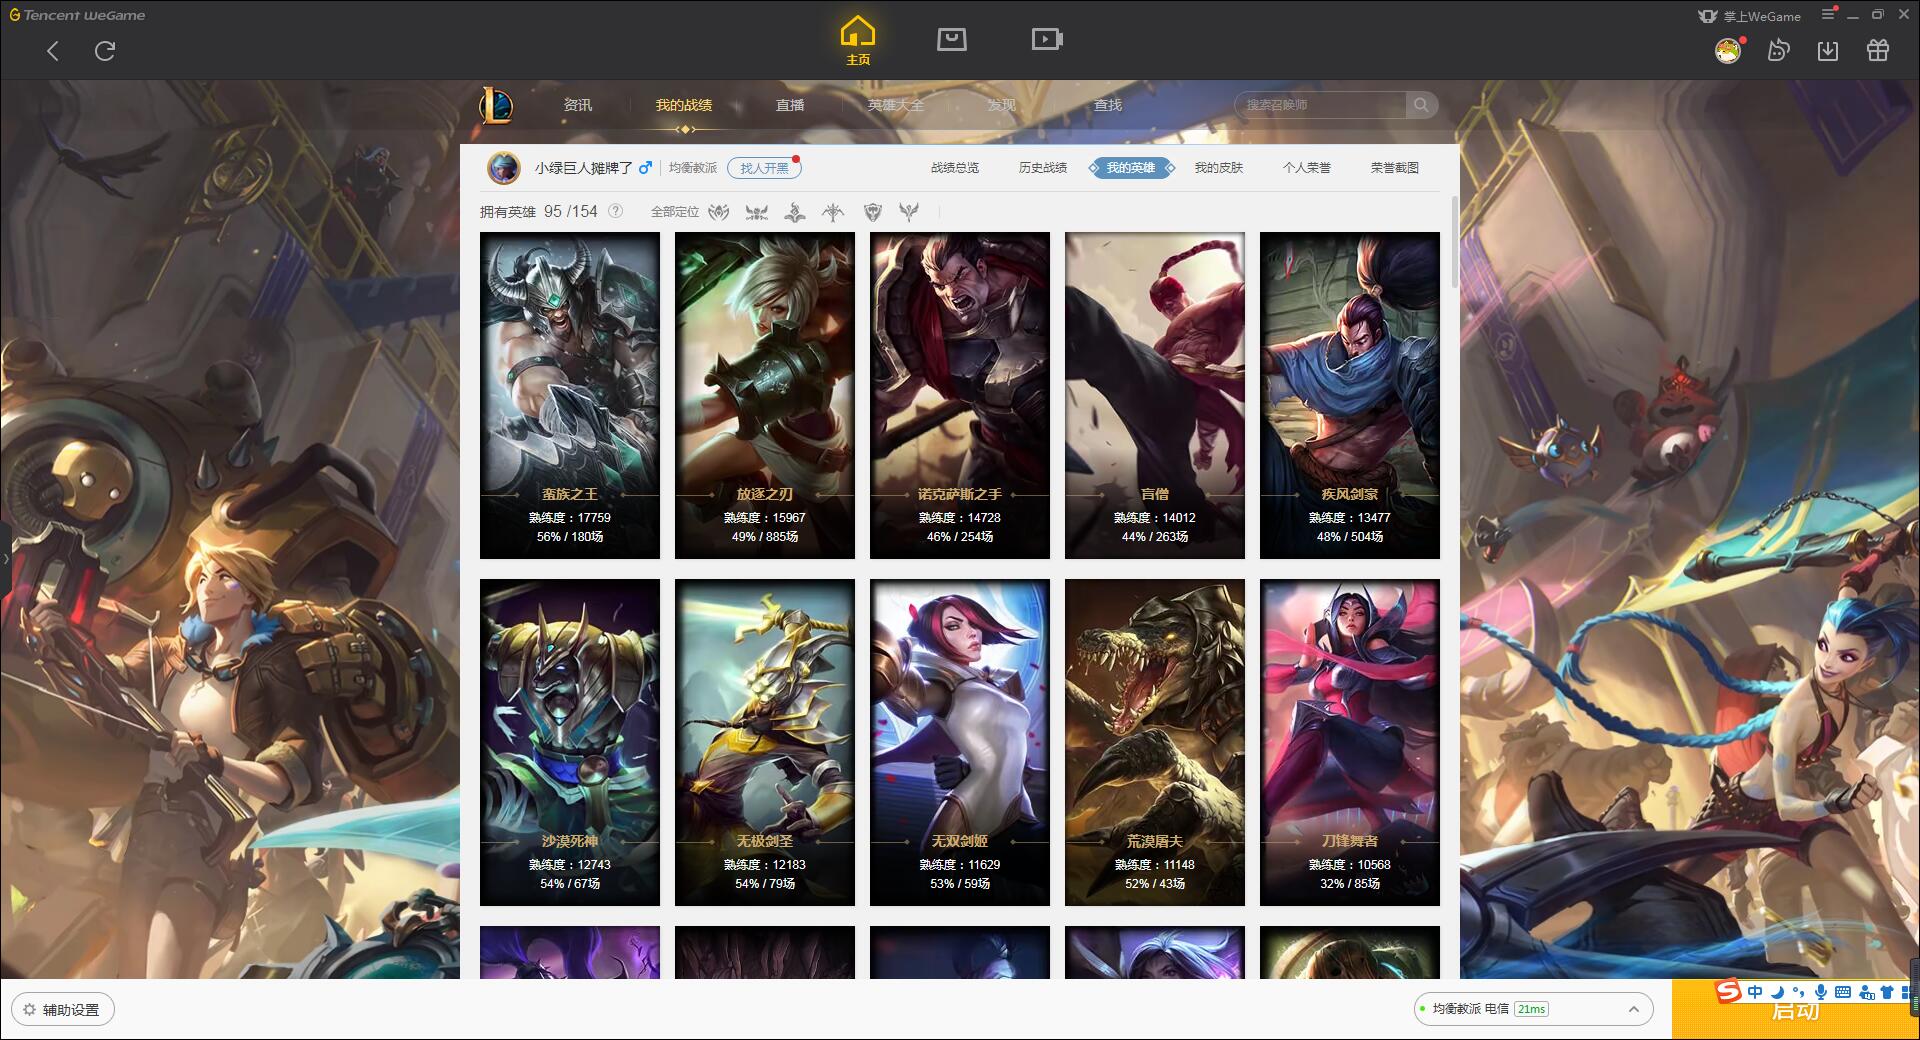Image resolution: width=1920 pixels, height=1040 pixels.
Task: Open the 刀锋舞者 hero card
Action: [x=1350, y=742]
